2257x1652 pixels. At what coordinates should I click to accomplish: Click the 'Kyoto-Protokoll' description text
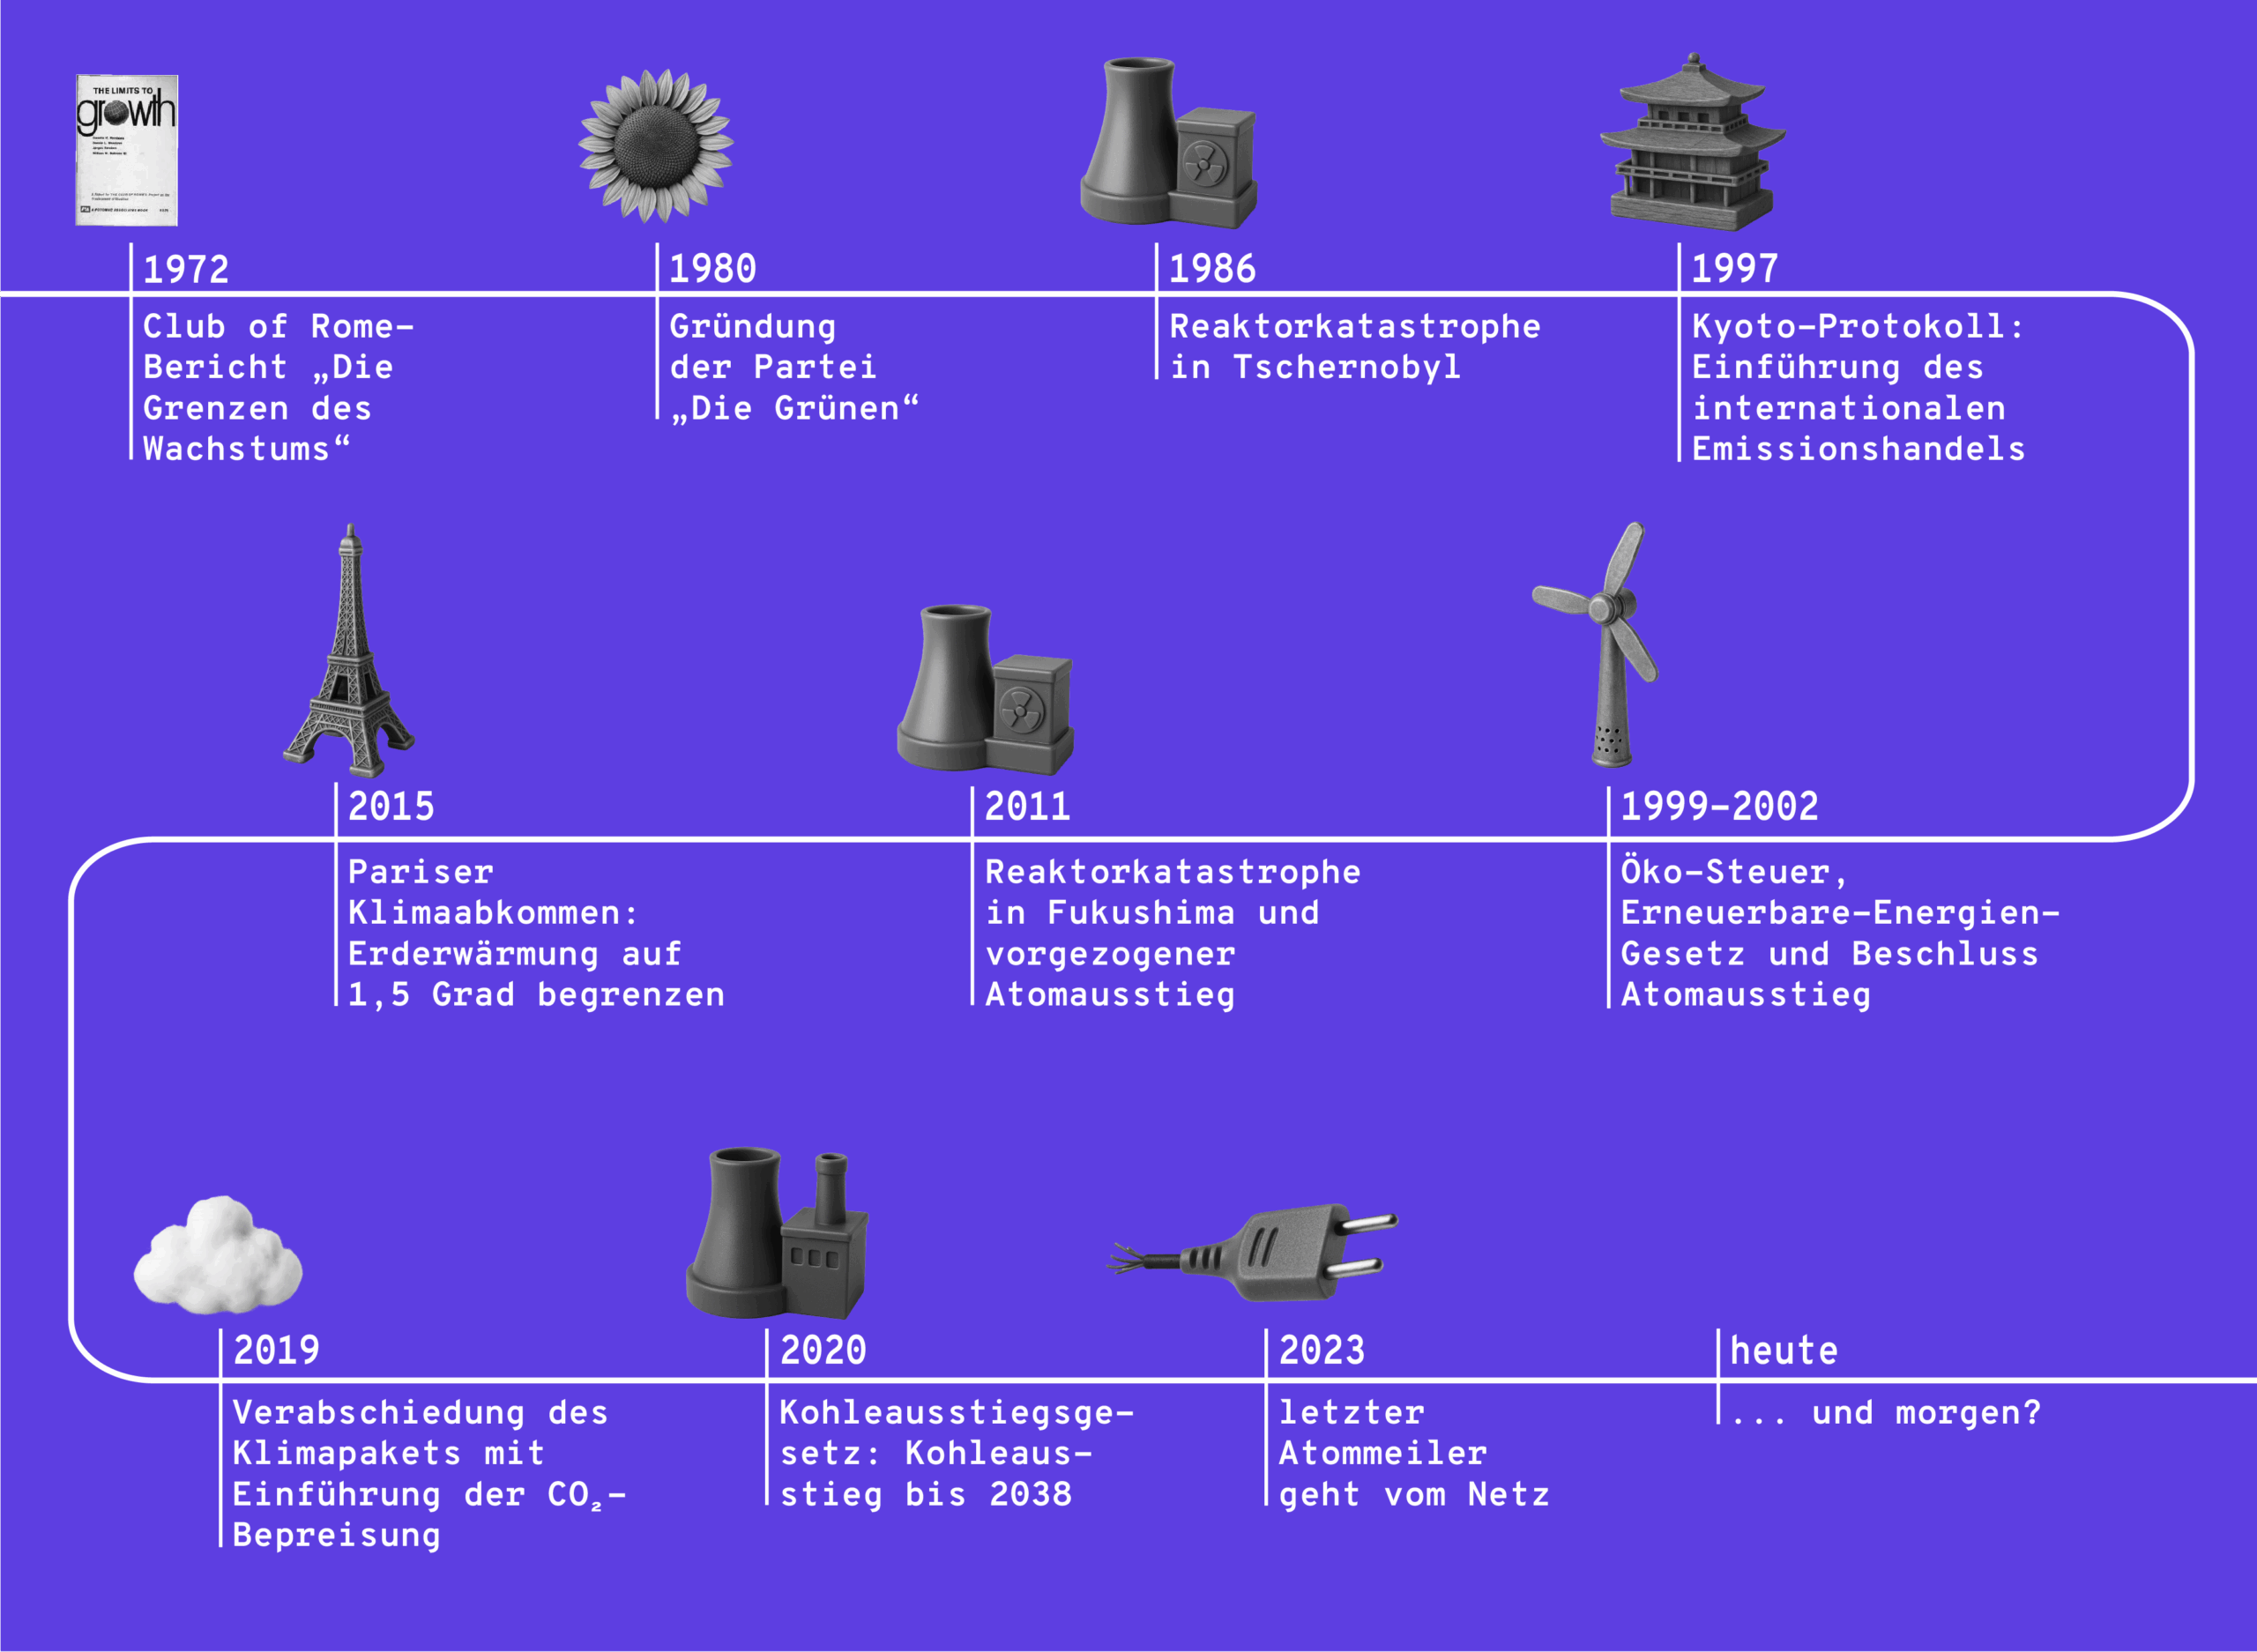coord(1857,388)
